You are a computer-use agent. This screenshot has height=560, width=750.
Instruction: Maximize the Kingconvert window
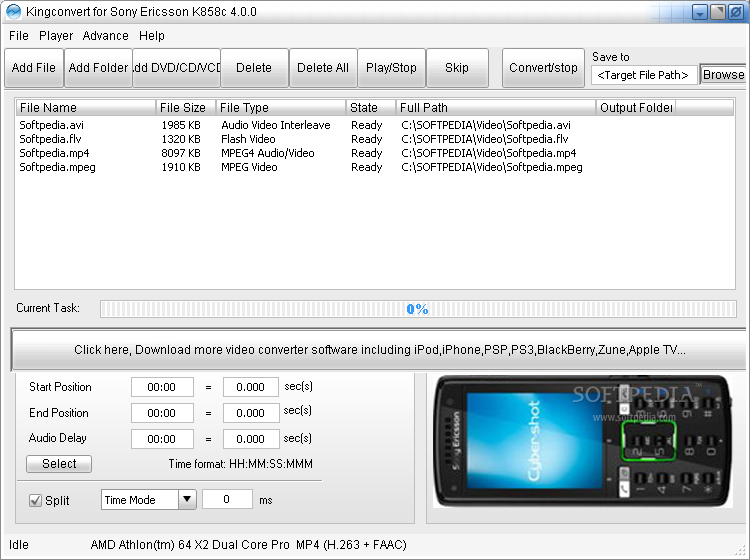click(718, 12)
